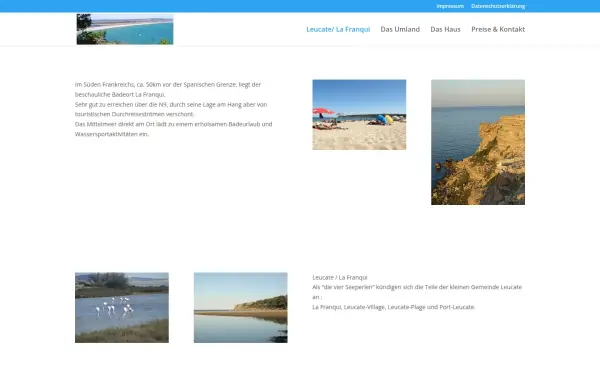Screen dimensions: 600x375
Task: View the calm lagoon and hill photo
Action: (240, 307)
